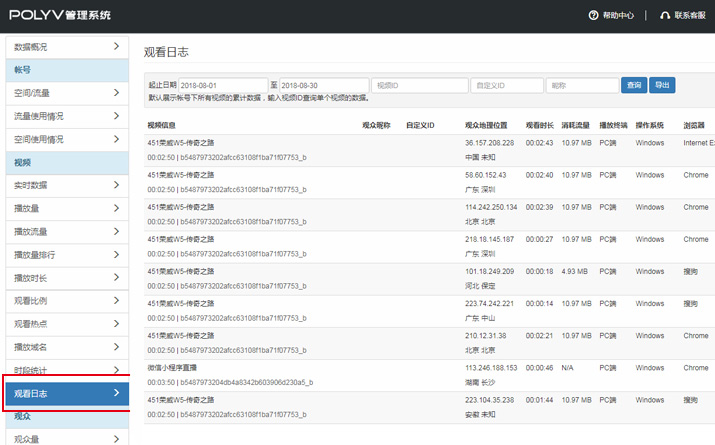
Task: Click the customer service headset icon
Action: point(665,15)
